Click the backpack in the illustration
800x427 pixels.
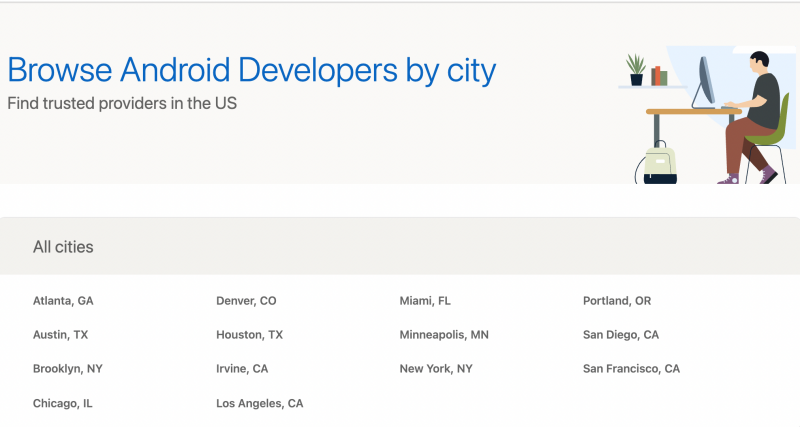pyautogui.click(x=660, y=164)
